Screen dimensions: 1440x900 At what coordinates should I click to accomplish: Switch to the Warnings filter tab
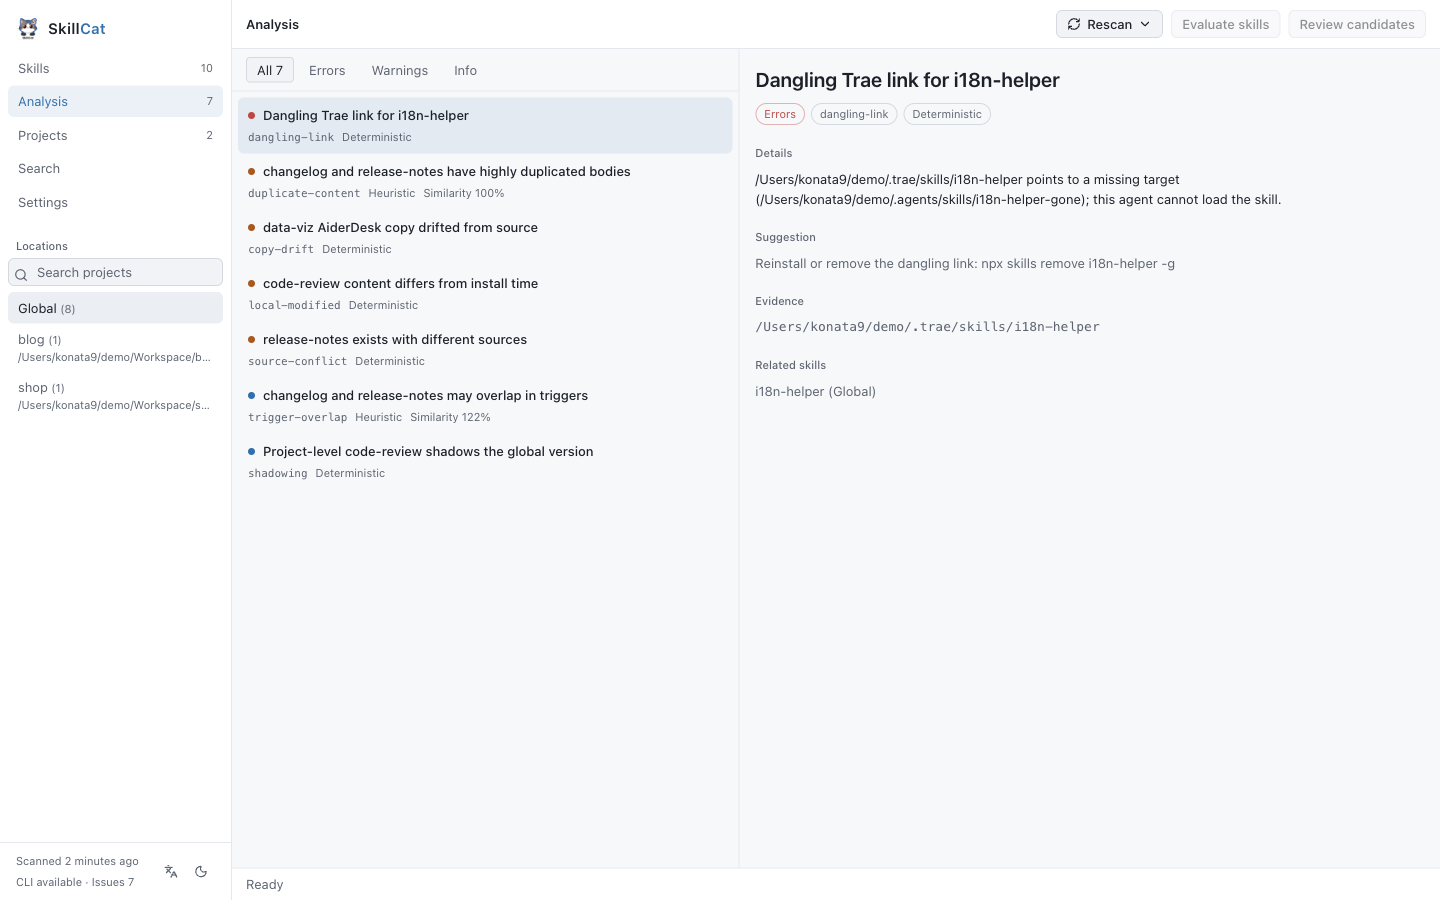(x=399, y=70)
